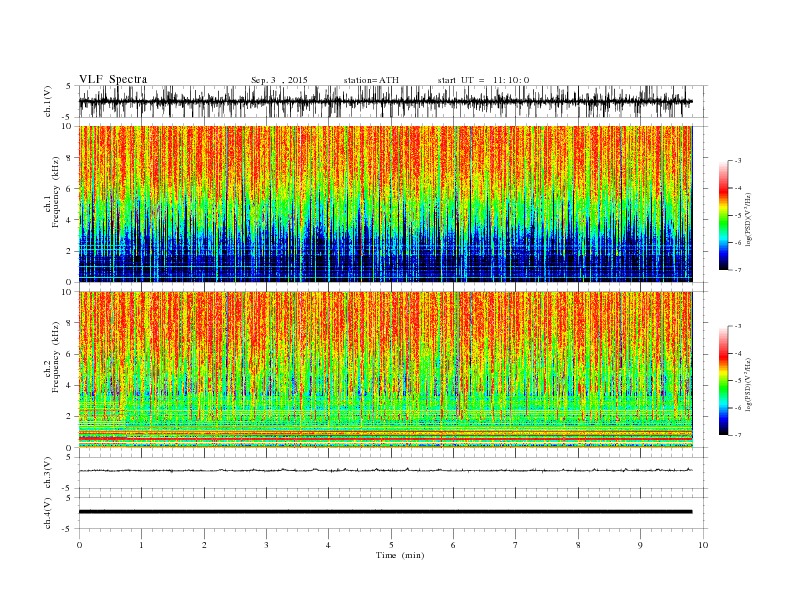The width and height of the screenshot is (792, 612).
Task: Click the x-axis tick label "1"
Action: tap(142, 545)
